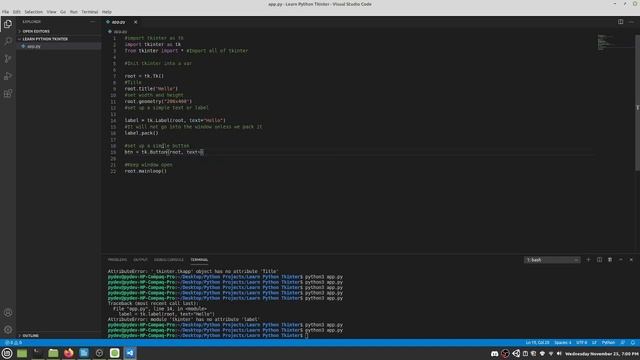
Task: Maximize the terminal panel size chevron
Action: coord(620,260)
